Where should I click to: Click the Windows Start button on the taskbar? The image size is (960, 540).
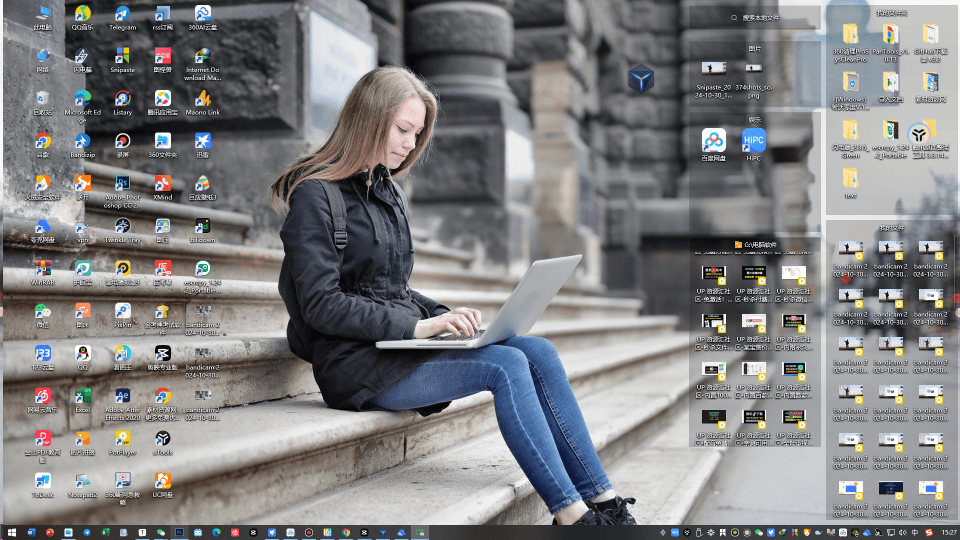click(x=12, y=532)
